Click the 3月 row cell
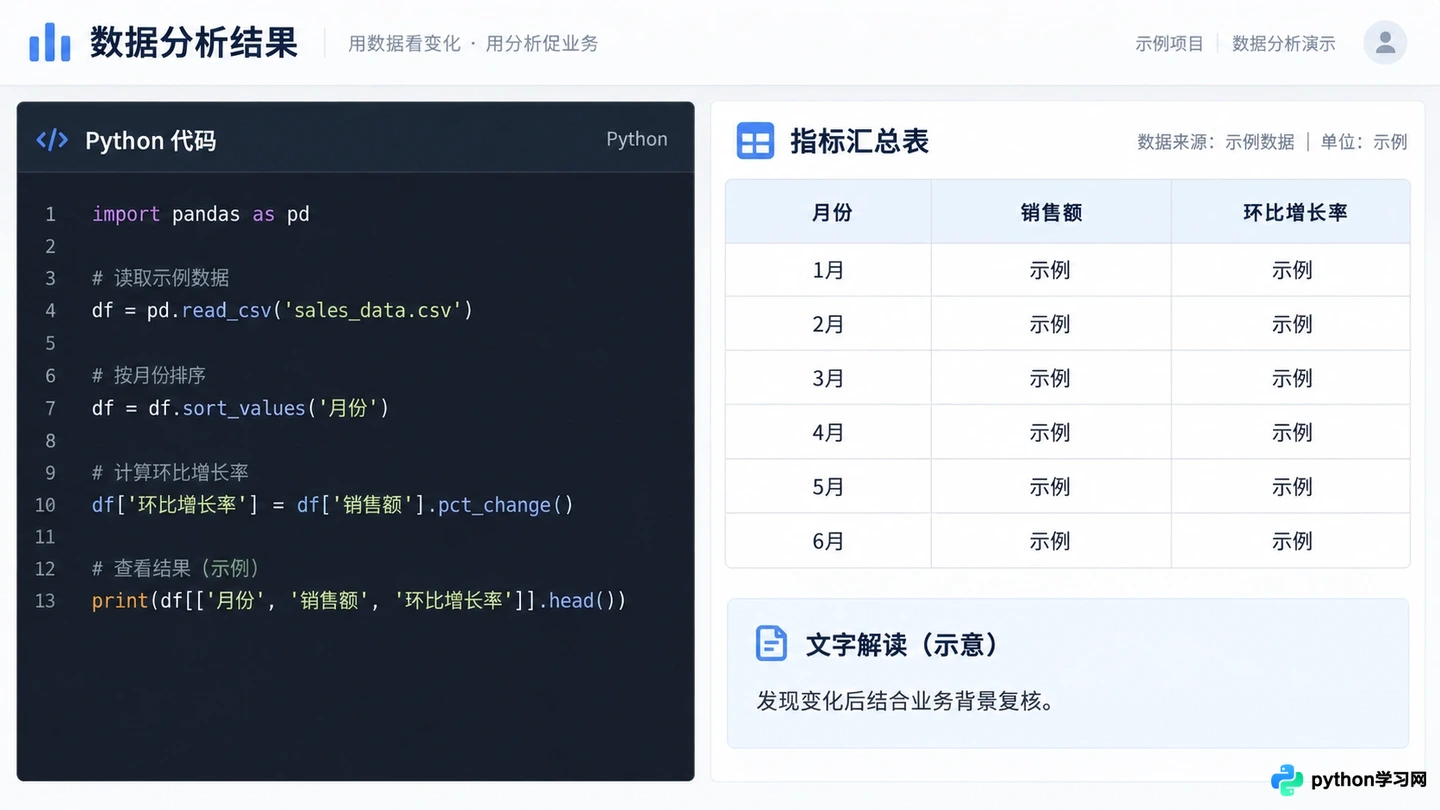Image resolution: width=1440 pixels, height=810 pixels. point(829,378)
